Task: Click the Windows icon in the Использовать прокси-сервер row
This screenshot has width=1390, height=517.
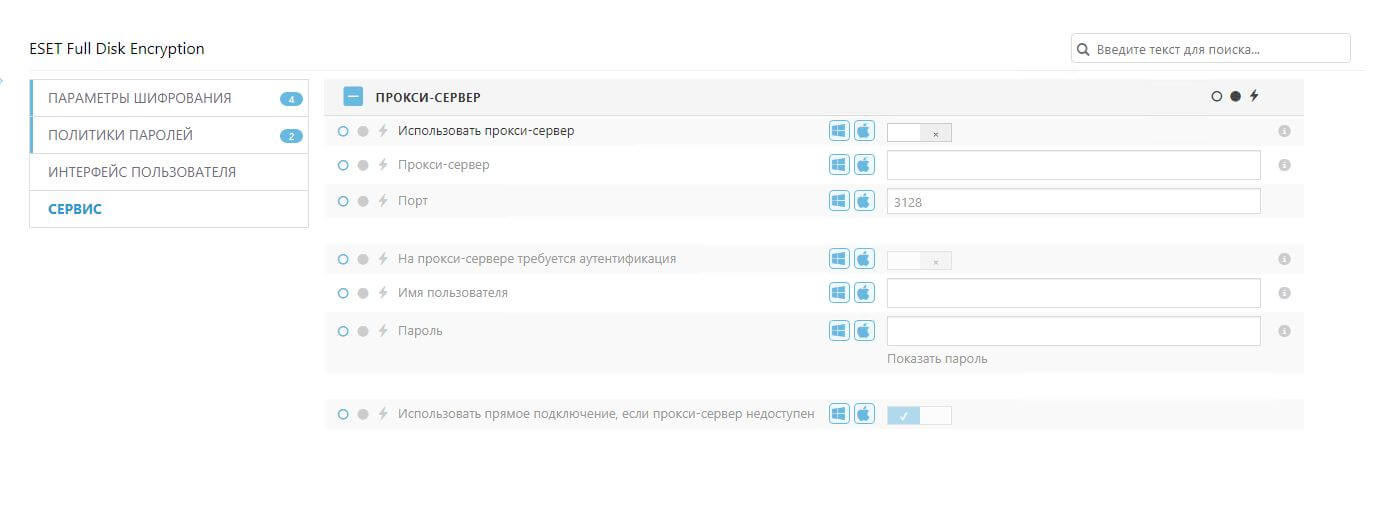Action: (x=839, y=131)
